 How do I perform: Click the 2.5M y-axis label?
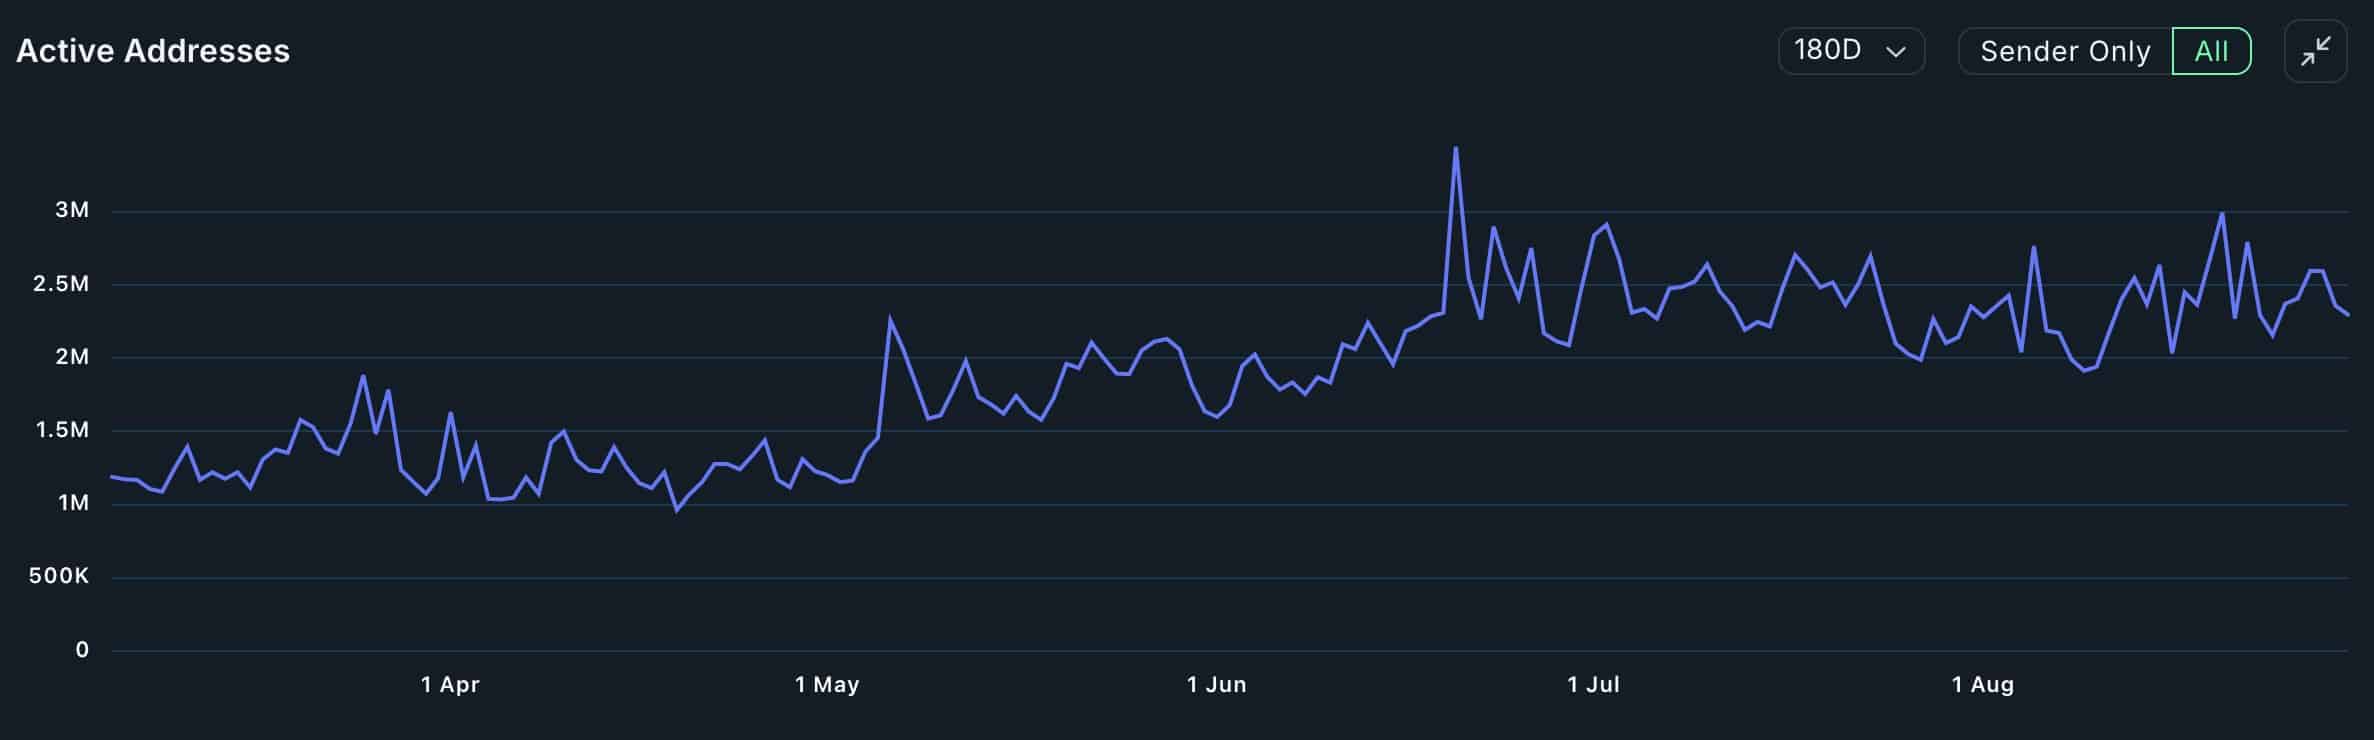(x=61, y=284)
